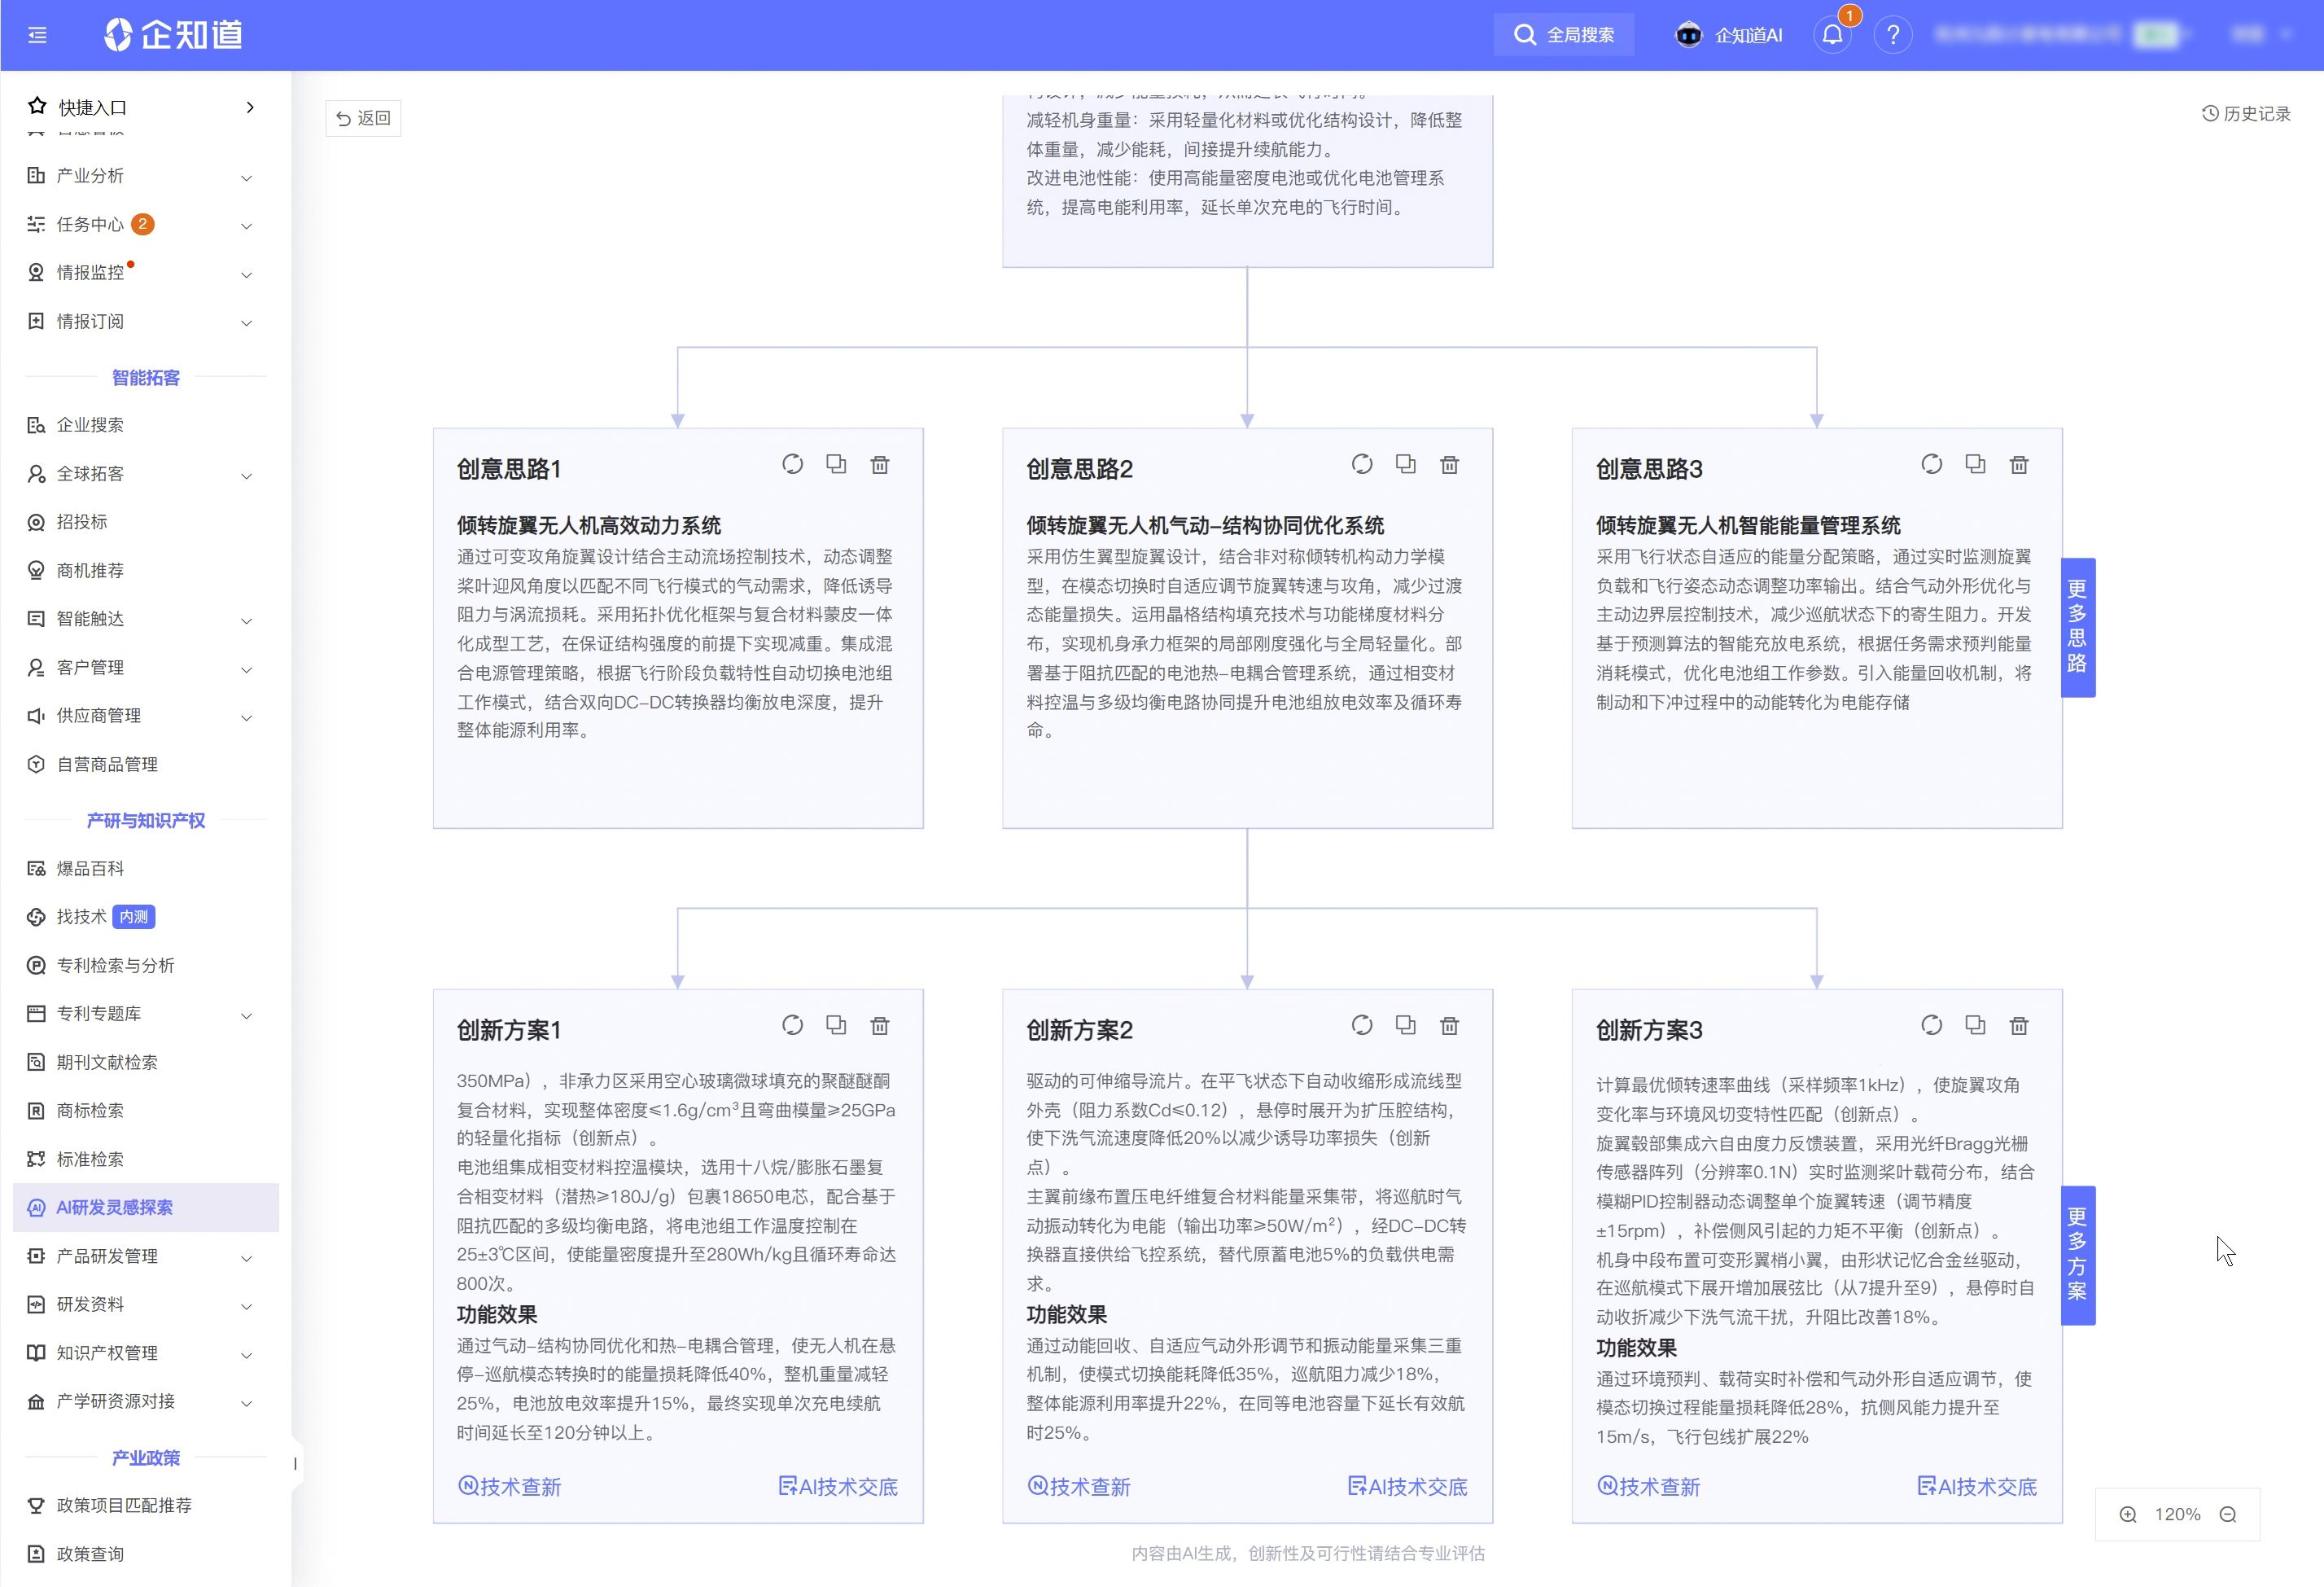Open 专利检索与分析 in sidebar
Viewport: 2324px width, 1587px height.
pos(115,965)
